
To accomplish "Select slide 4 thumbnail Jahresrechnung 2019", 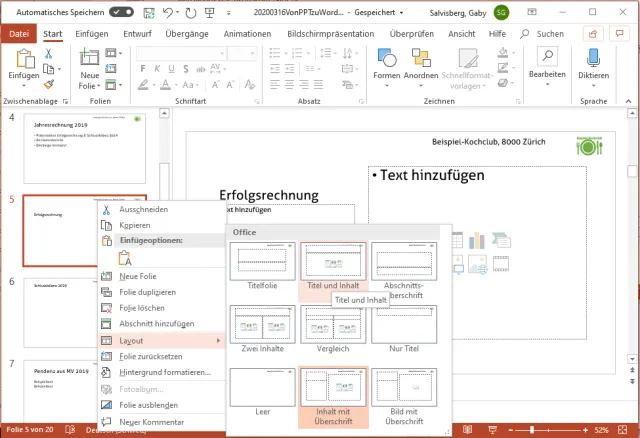I will (x=84, y=147).
